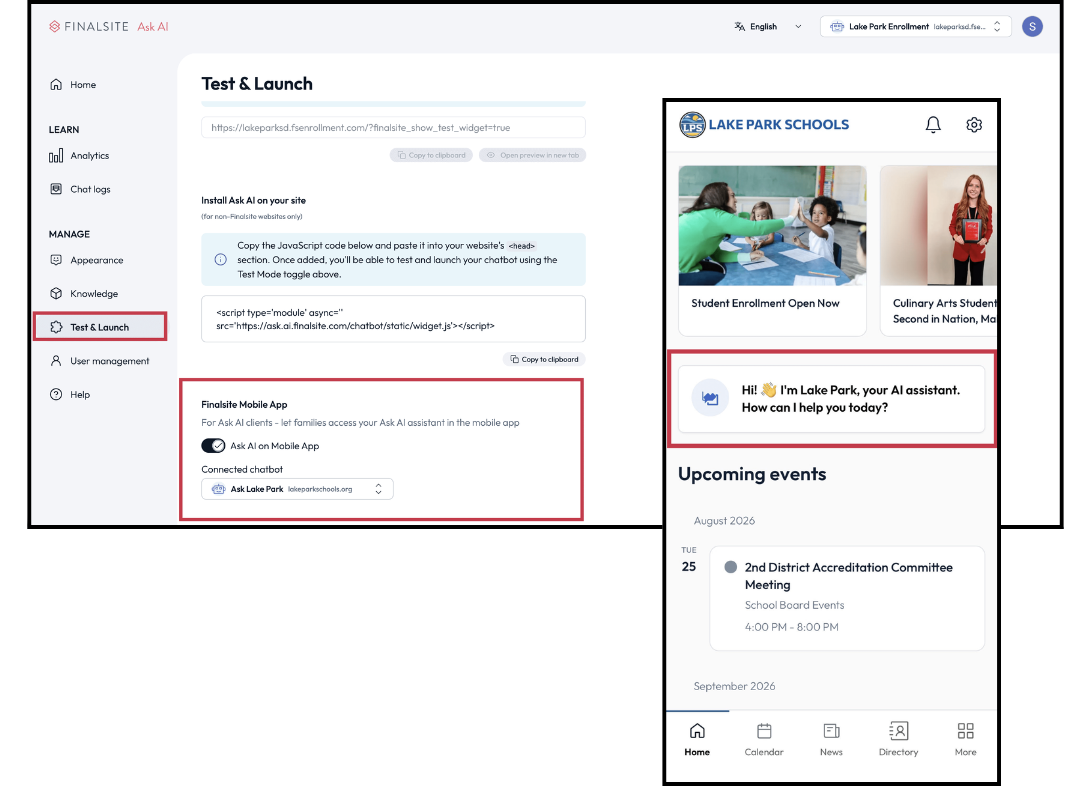The width and height of the screenshot is (1091, 786).
Task: Click the 'Test & Launch' page title
Action: point(257,84)
